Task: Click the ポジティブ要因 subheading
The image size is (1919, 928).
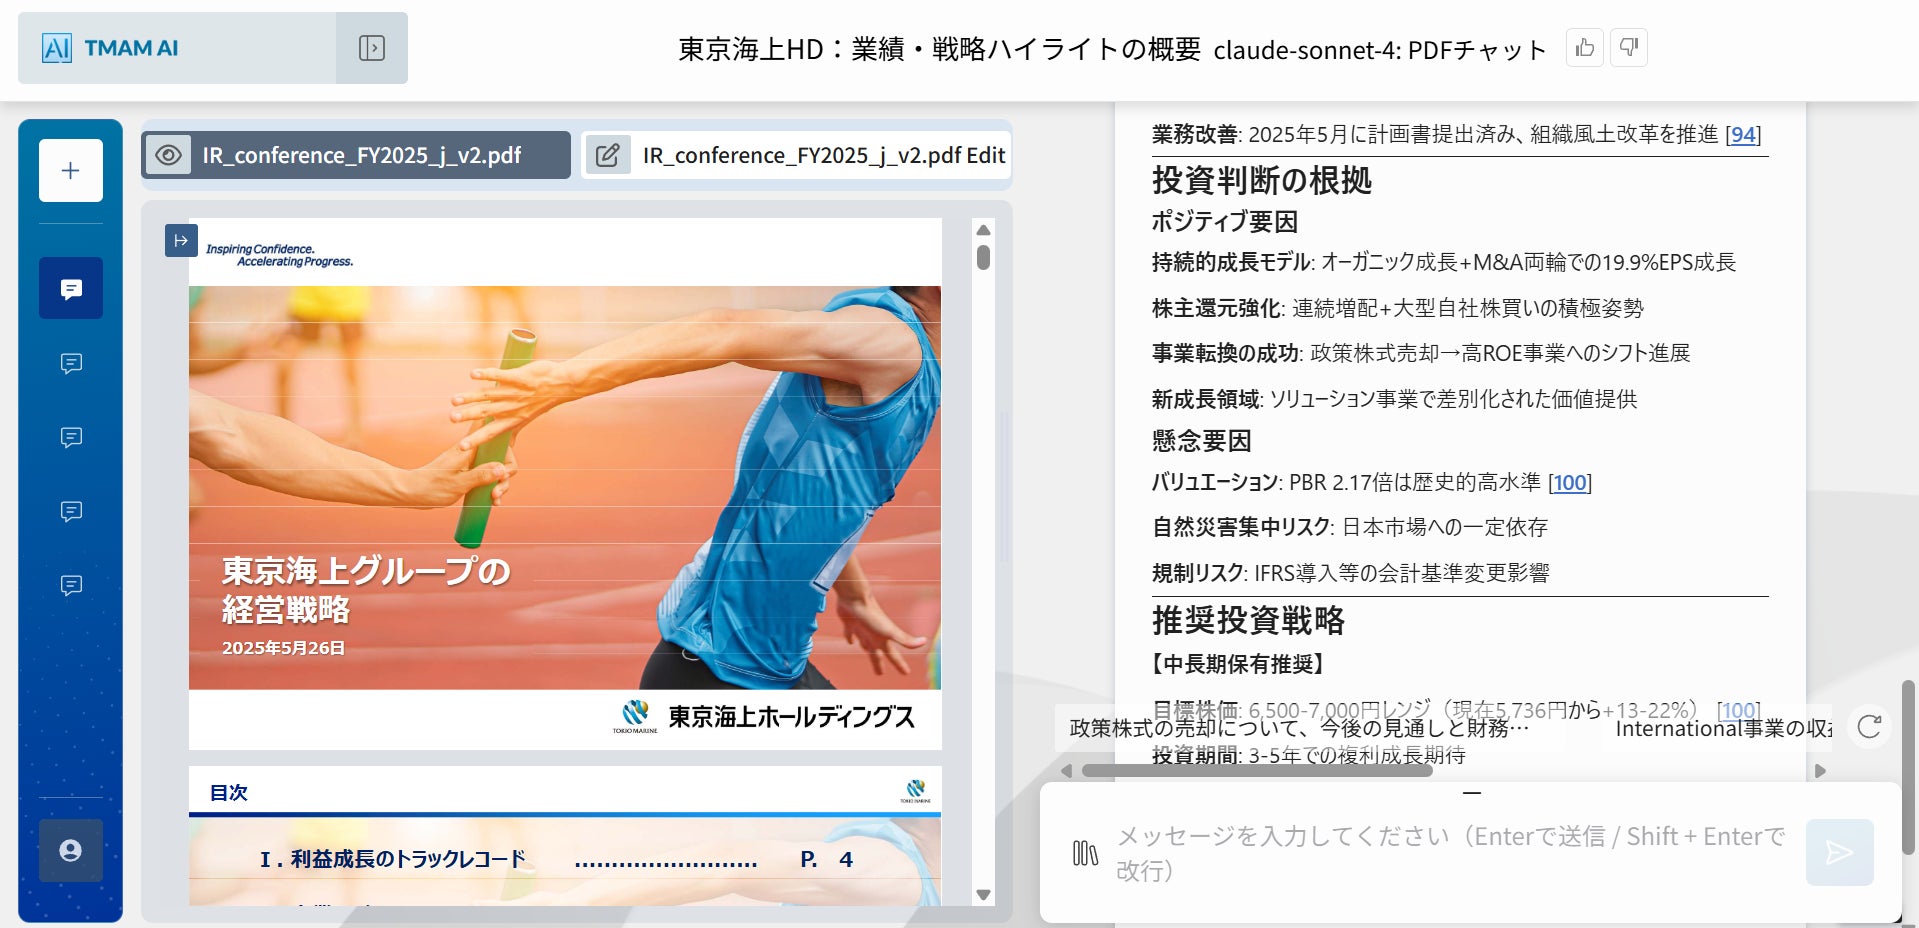Action: point(1224,221)
